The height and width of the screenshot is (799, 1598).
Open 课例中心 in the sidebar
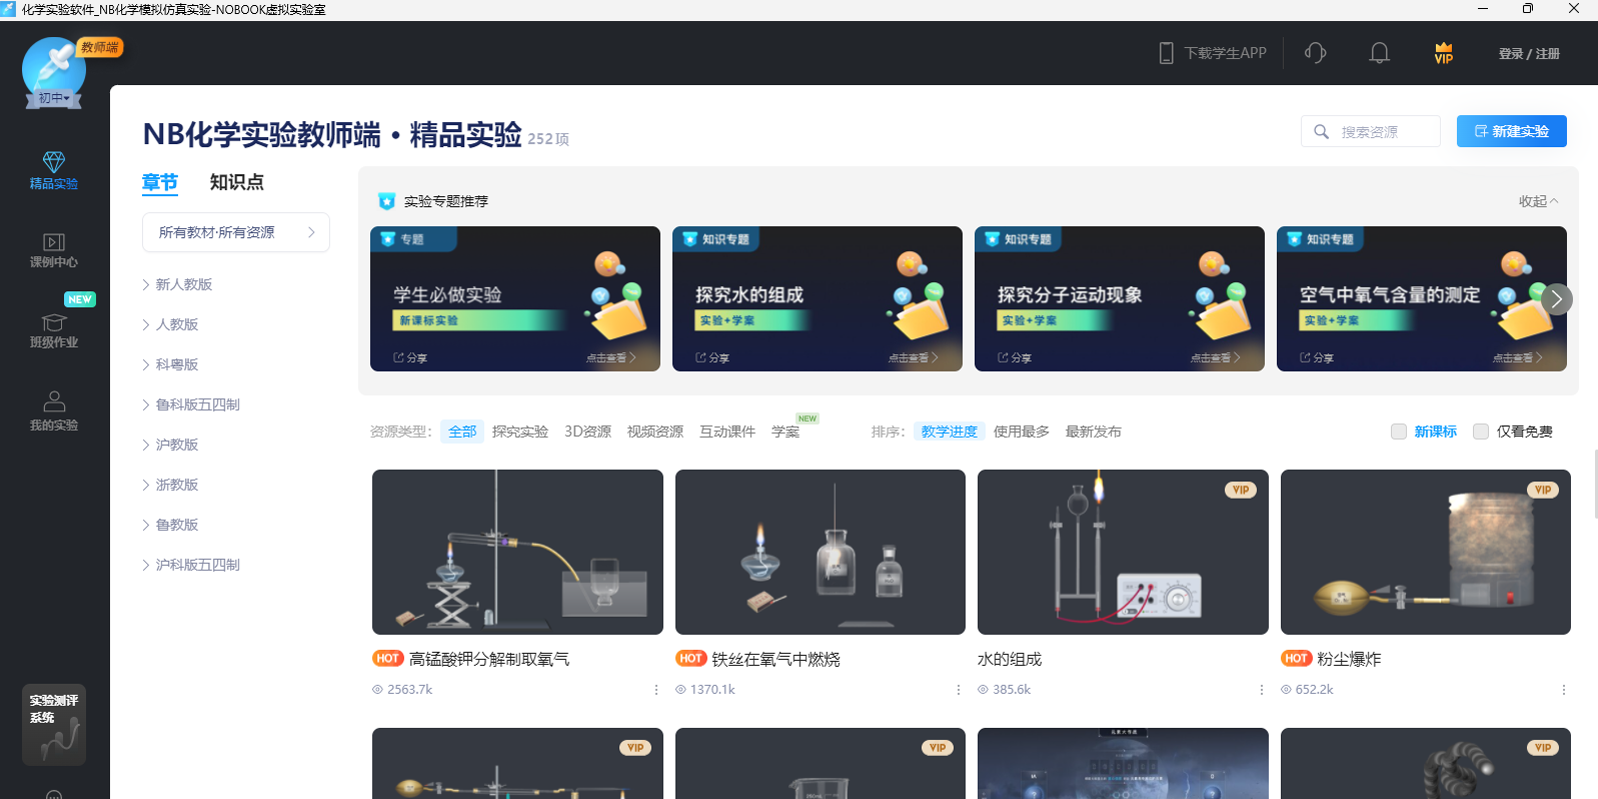[x=54, y=250]
